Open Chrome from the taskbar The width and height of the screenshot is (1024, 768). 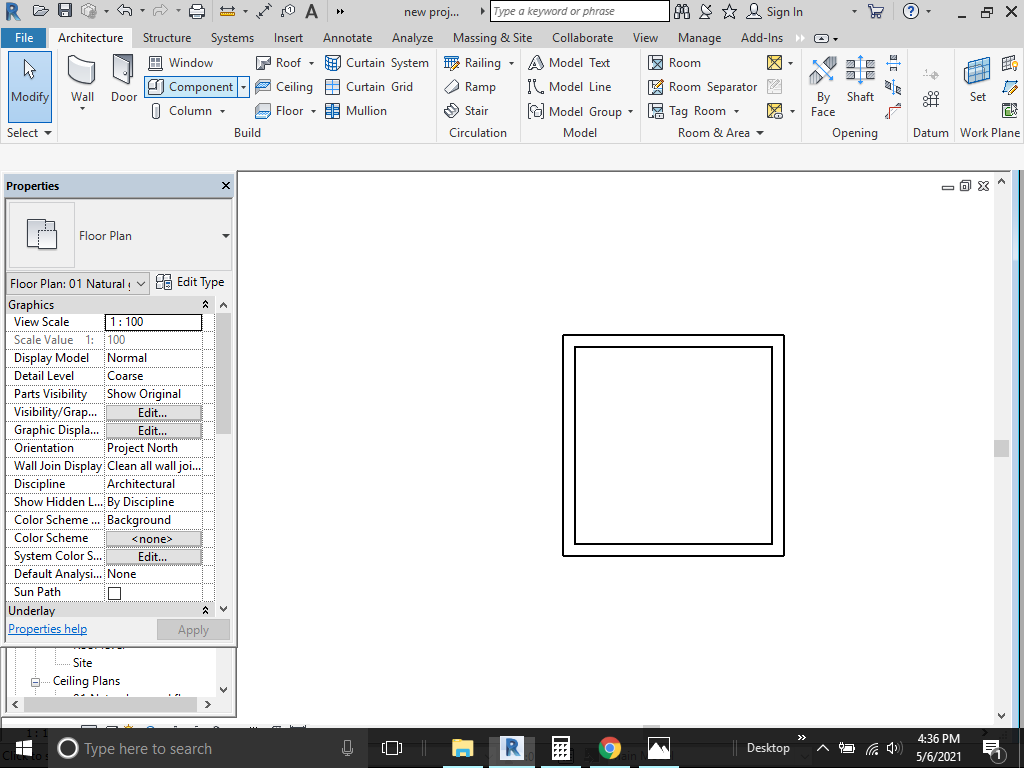pyautogui.click(x=609, y=748)
